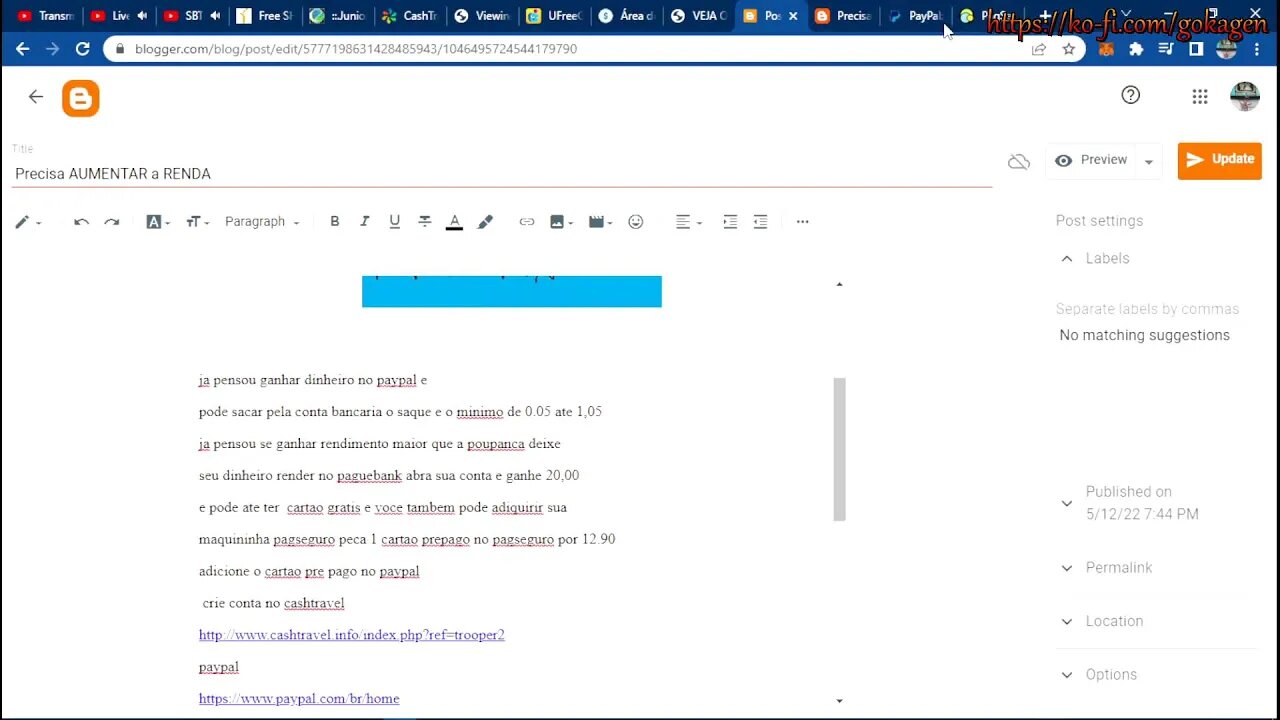Open the Paragraph style dropdown
Screen dimensions: 1280x720
[x=262, y=222]
